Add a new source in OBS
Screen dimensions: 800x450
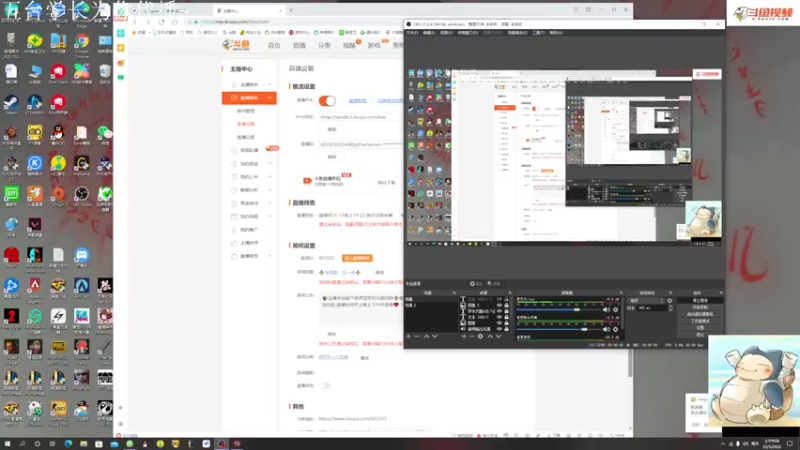(464, 336)
